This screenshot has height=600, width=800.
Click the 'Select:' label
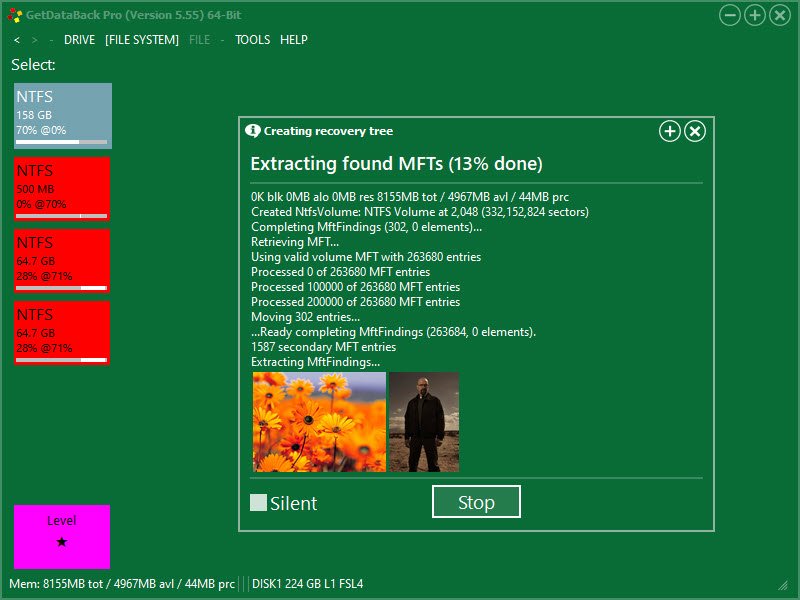[33, 65]
